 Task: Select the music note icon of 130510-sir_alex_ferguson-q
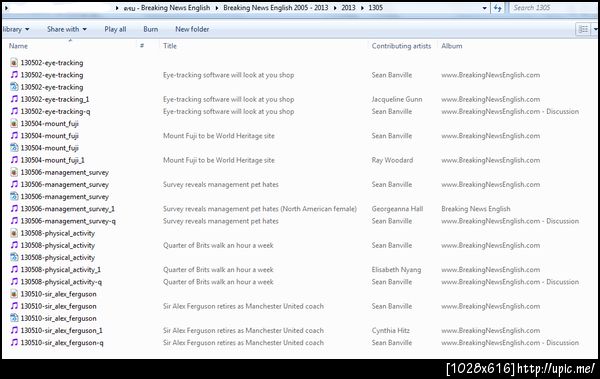point(14,343)
